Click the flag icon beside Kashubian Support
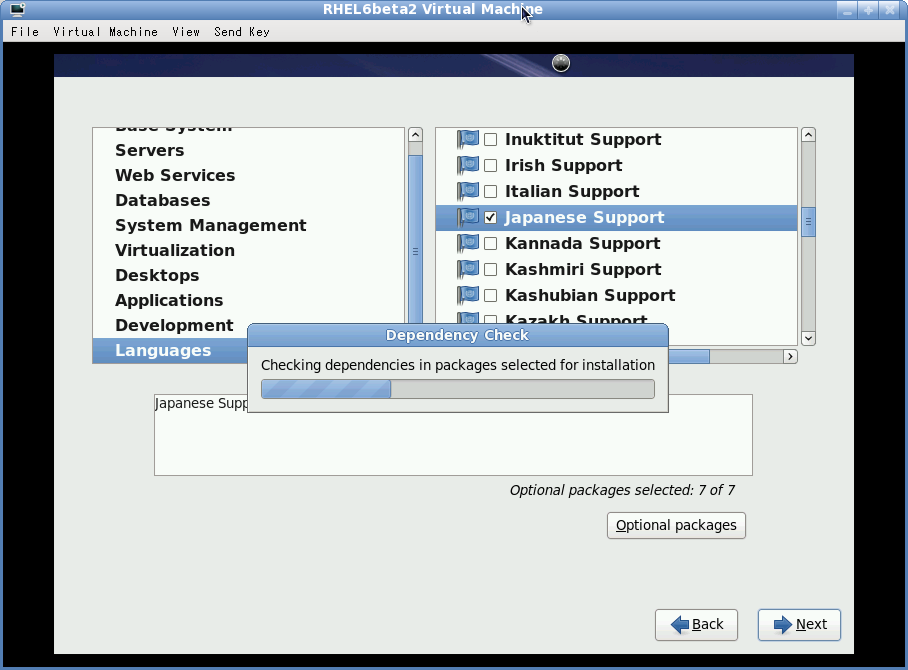Viewport: 908px width, 670px height. coord(468,296)
